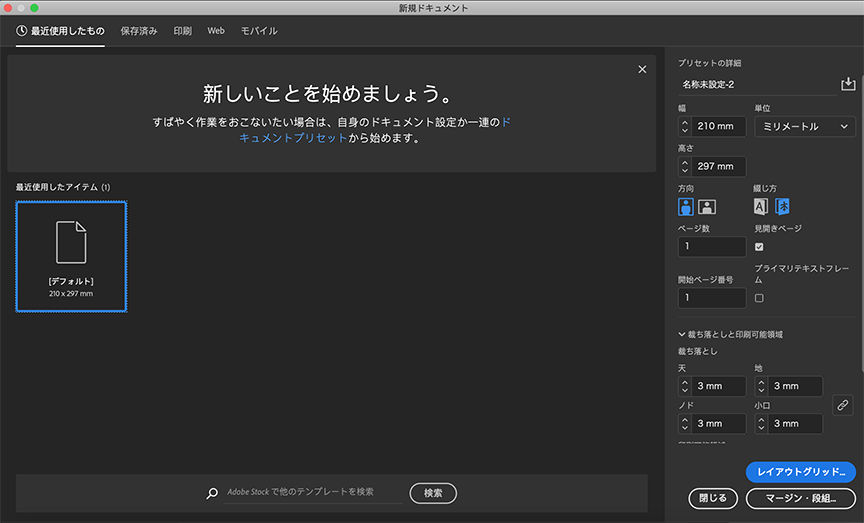The width and height of the screenshot is (864, 523).
Task: Click the 地 bleed stepper arrows
Action: (x=762, y=386)
